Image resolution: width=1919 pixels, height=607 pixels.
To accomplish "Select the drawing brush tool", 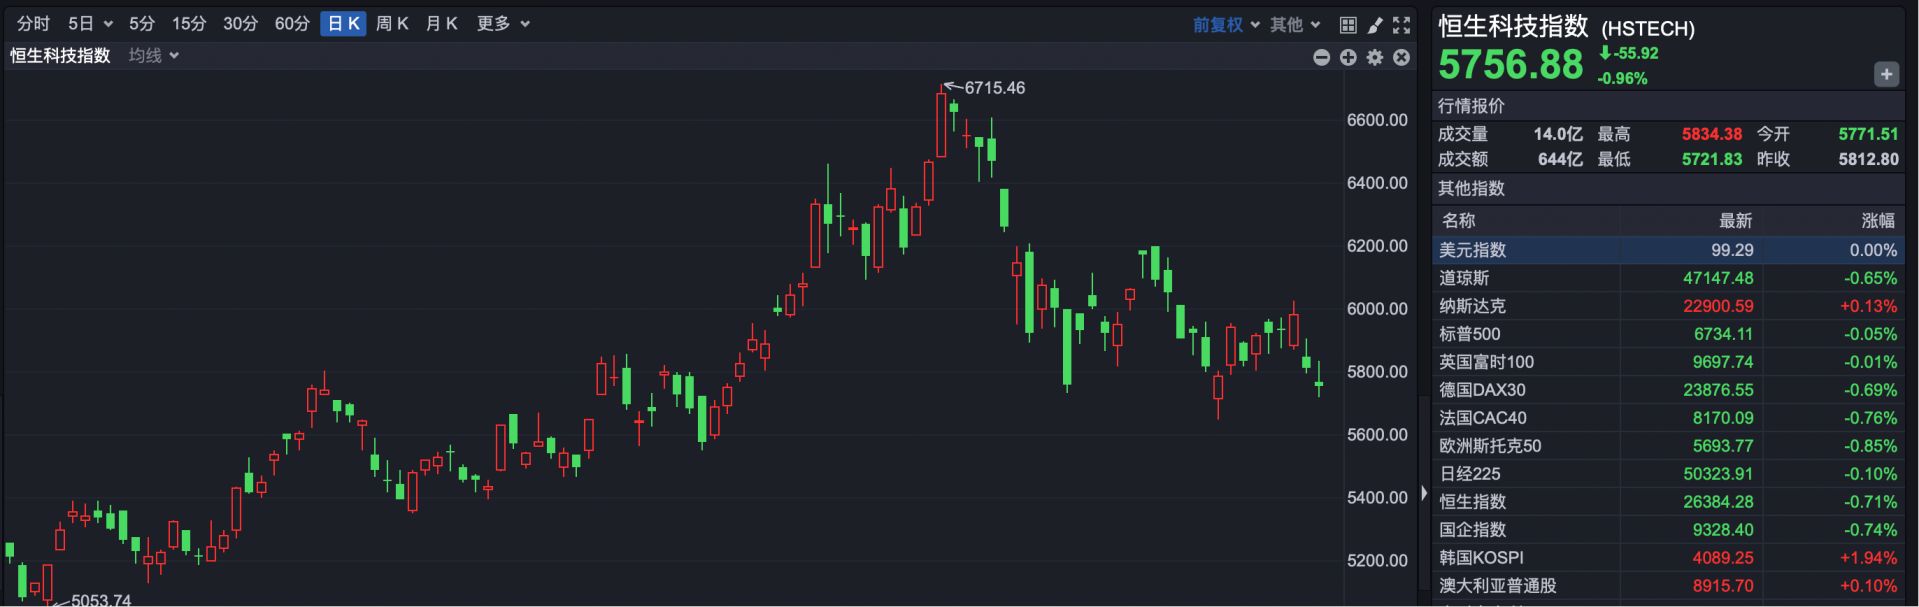I will click(x=1375, y=25).
